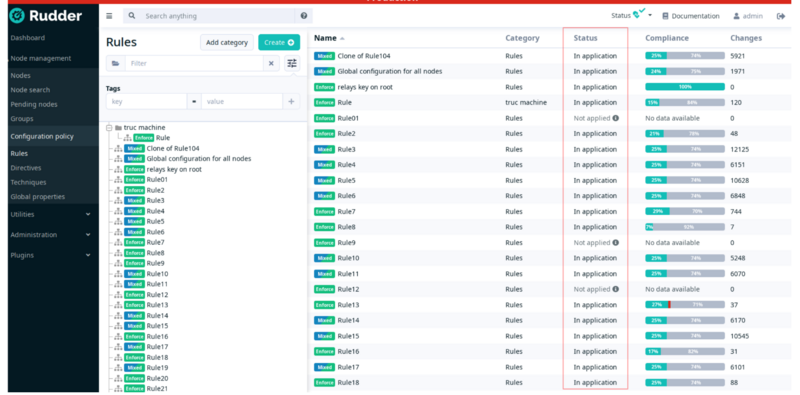Click the logout icon

781,16
